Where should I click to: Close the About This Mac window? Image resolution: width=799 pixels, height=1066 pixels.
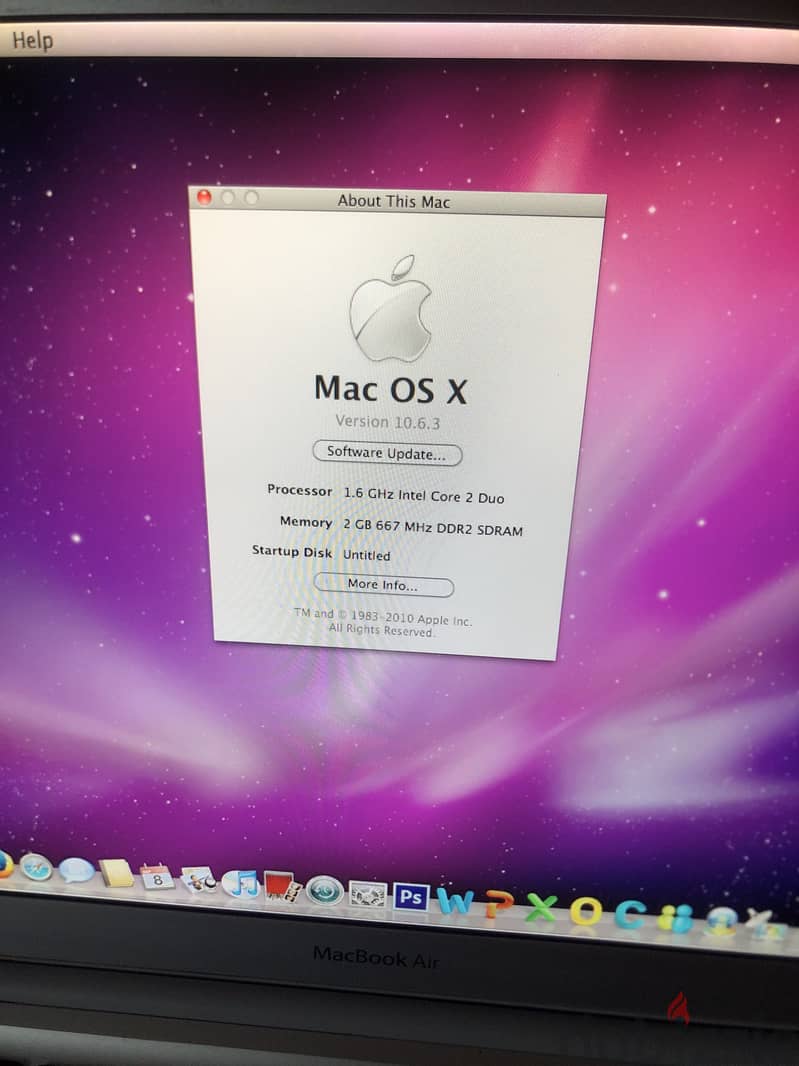[x=204, y=197]
